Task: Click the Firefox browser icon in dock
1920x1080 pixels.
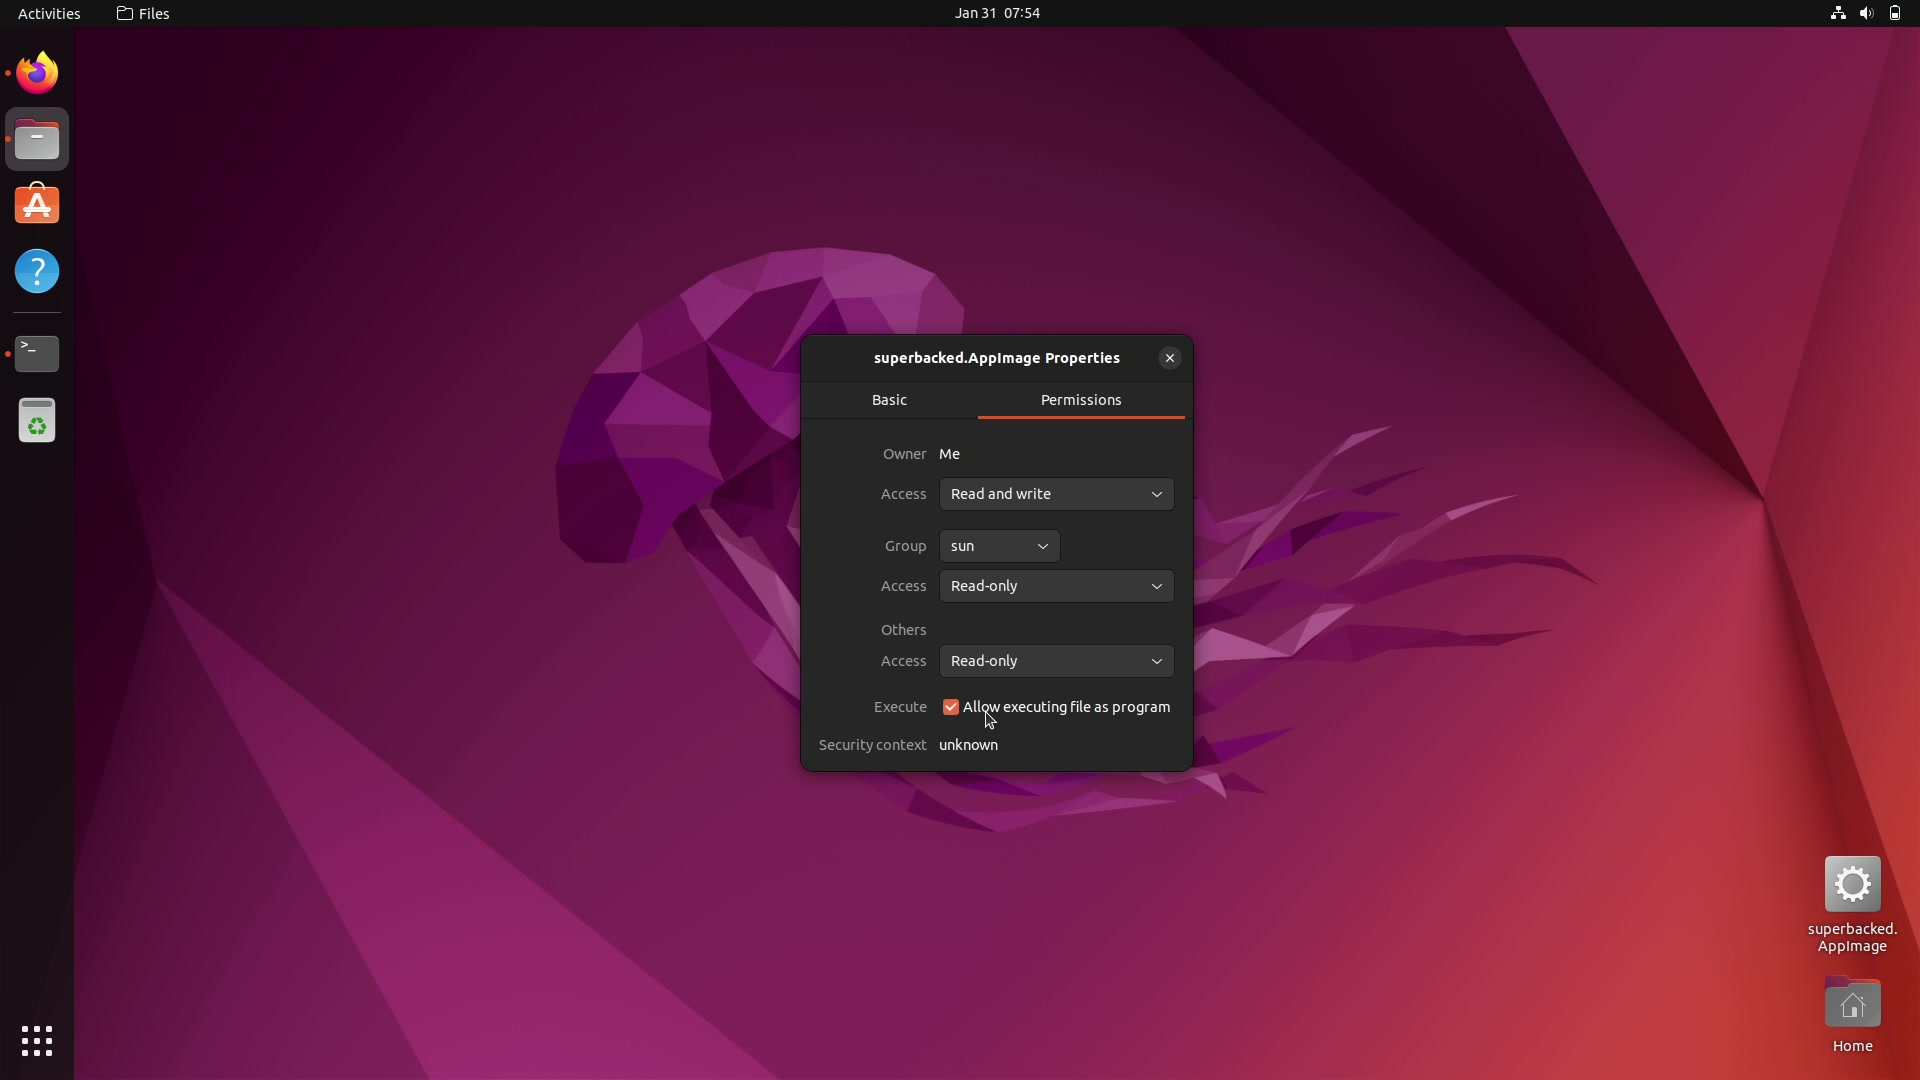Action: coord(36,73)
